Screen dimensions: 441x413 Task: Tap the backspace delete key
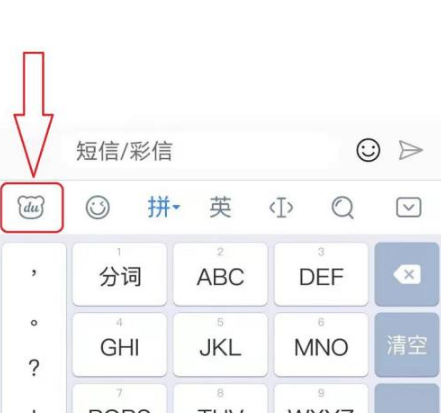[x=407, y=274]
